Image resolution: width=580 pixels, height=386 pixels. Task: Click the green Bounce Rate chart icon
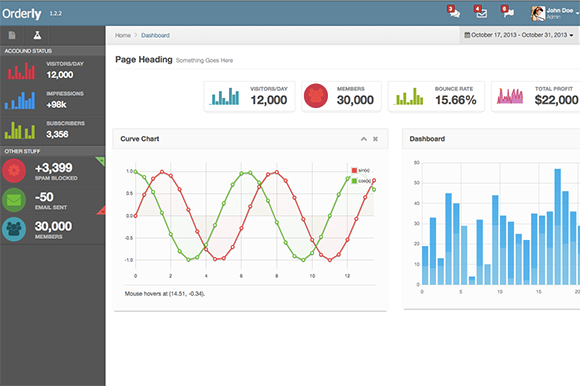(x=408, y=96)
